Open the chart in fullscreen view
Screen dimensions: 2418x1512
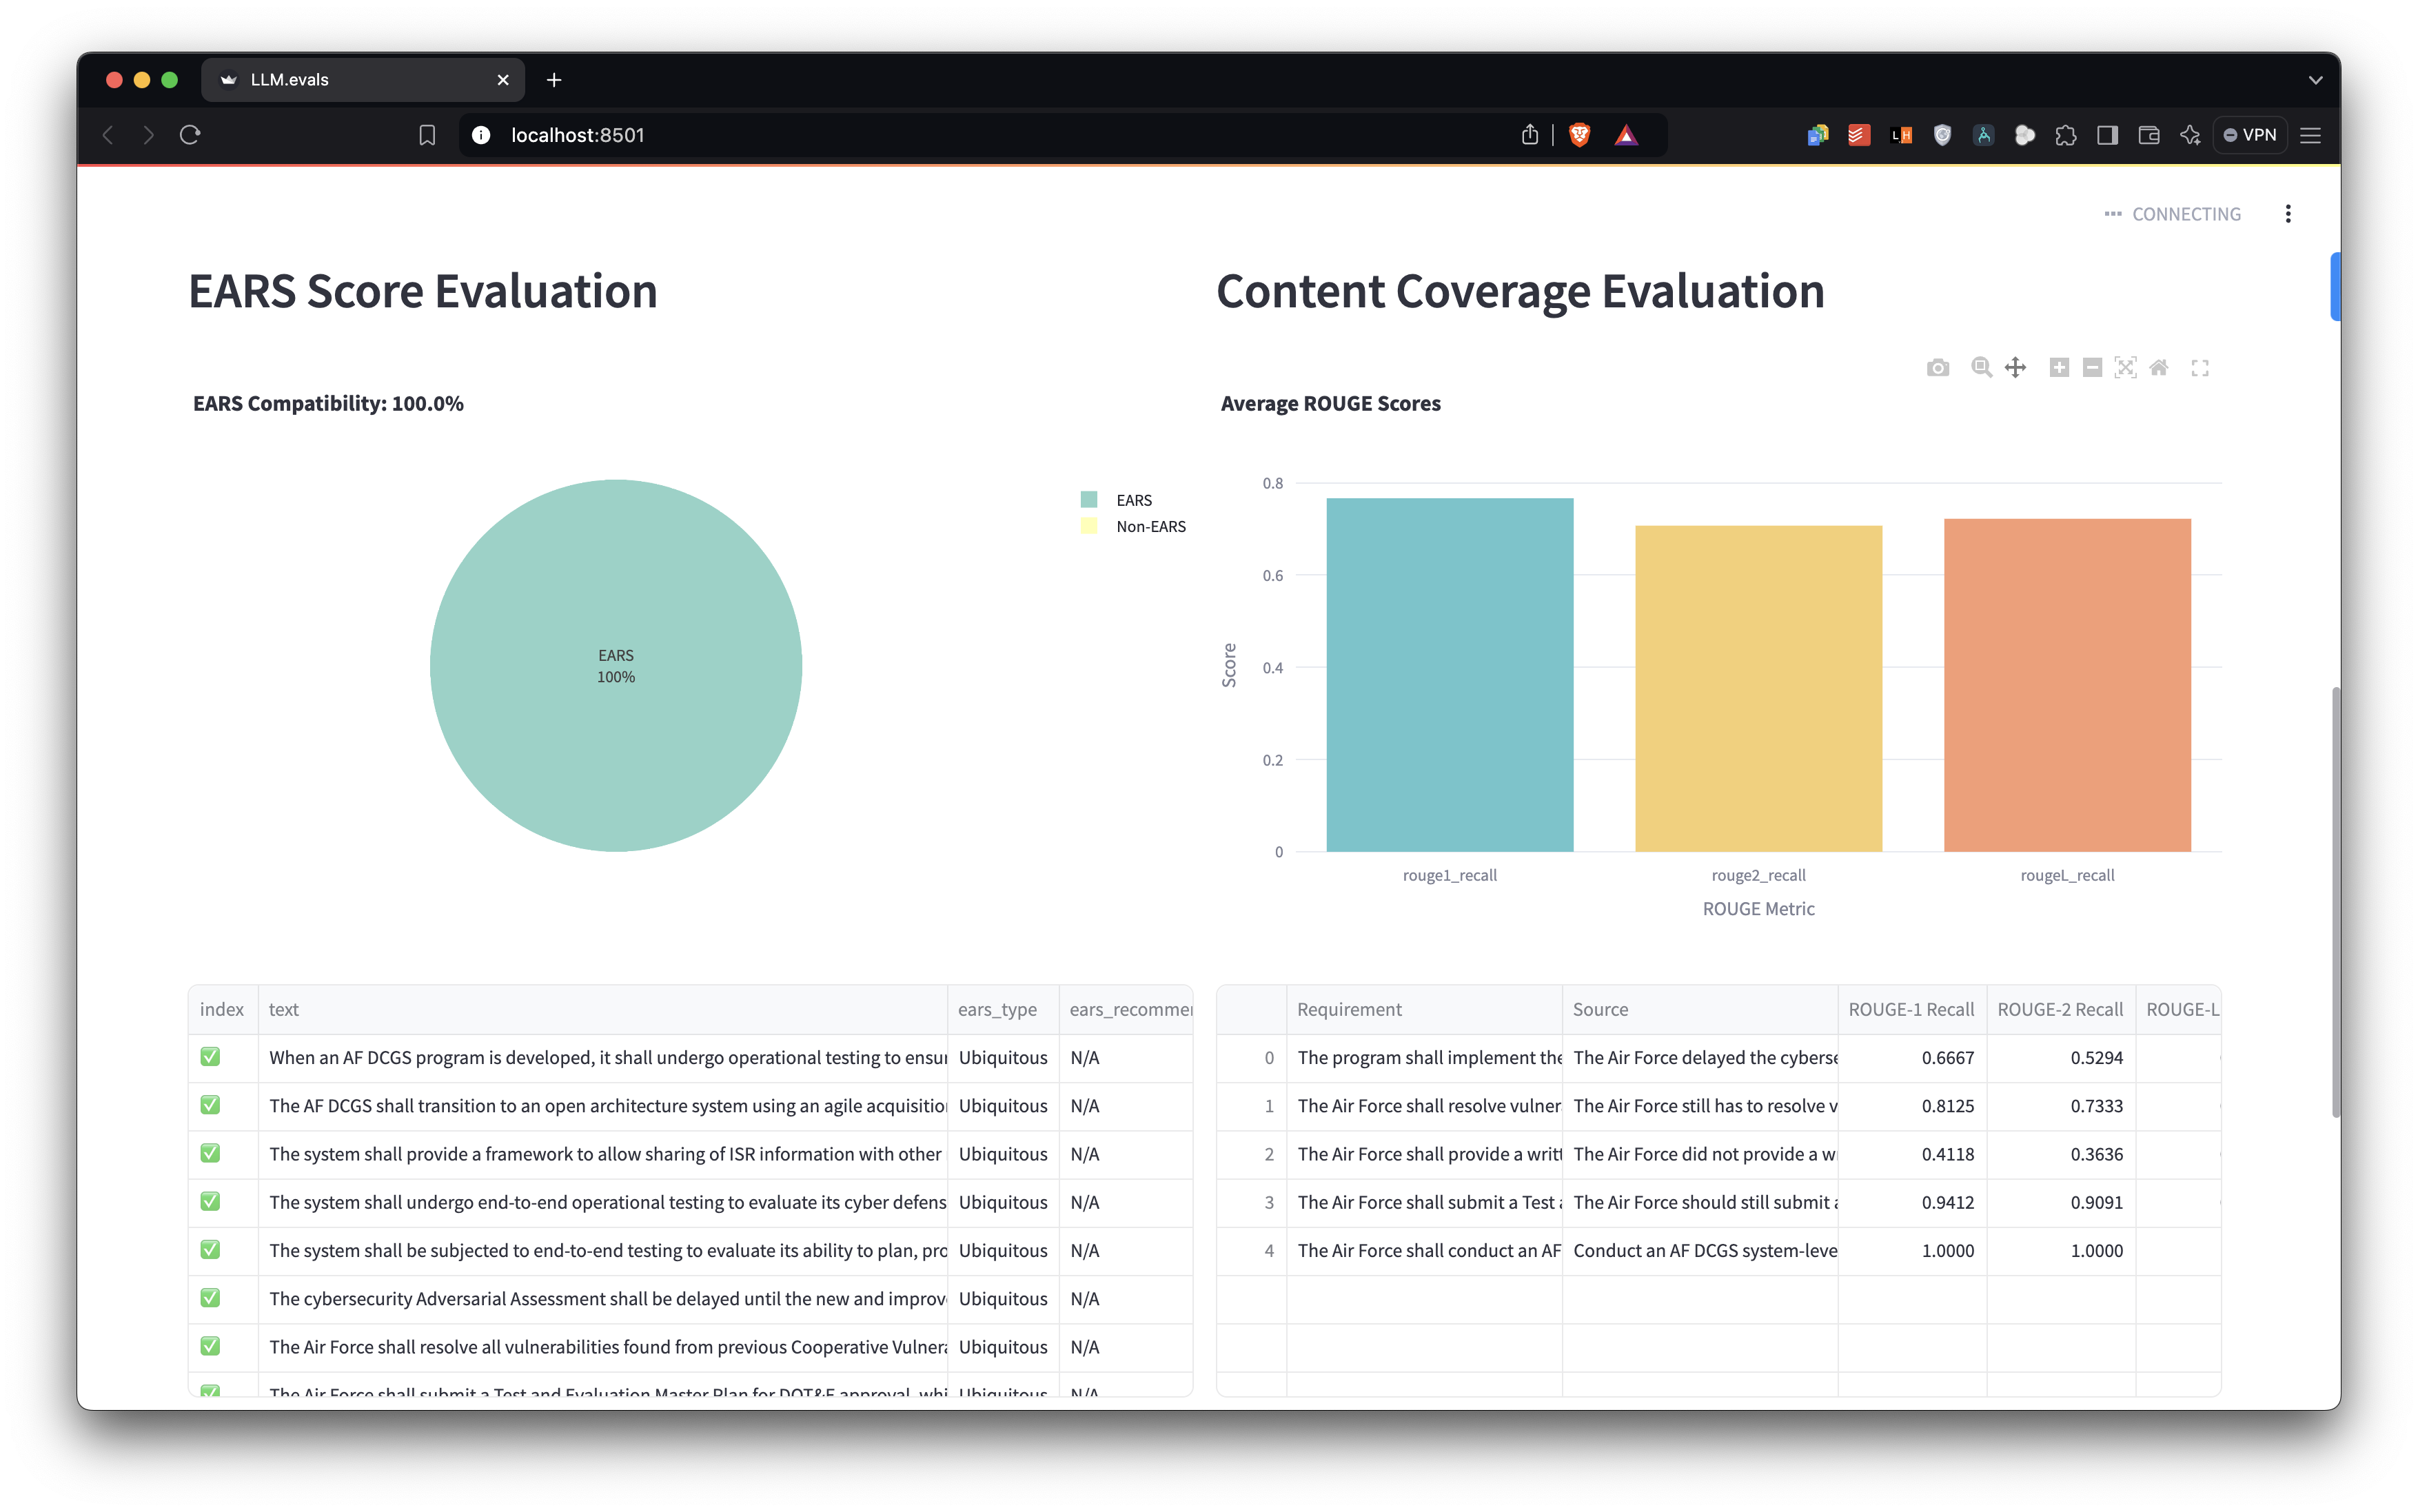click(x=2200, y=368)
